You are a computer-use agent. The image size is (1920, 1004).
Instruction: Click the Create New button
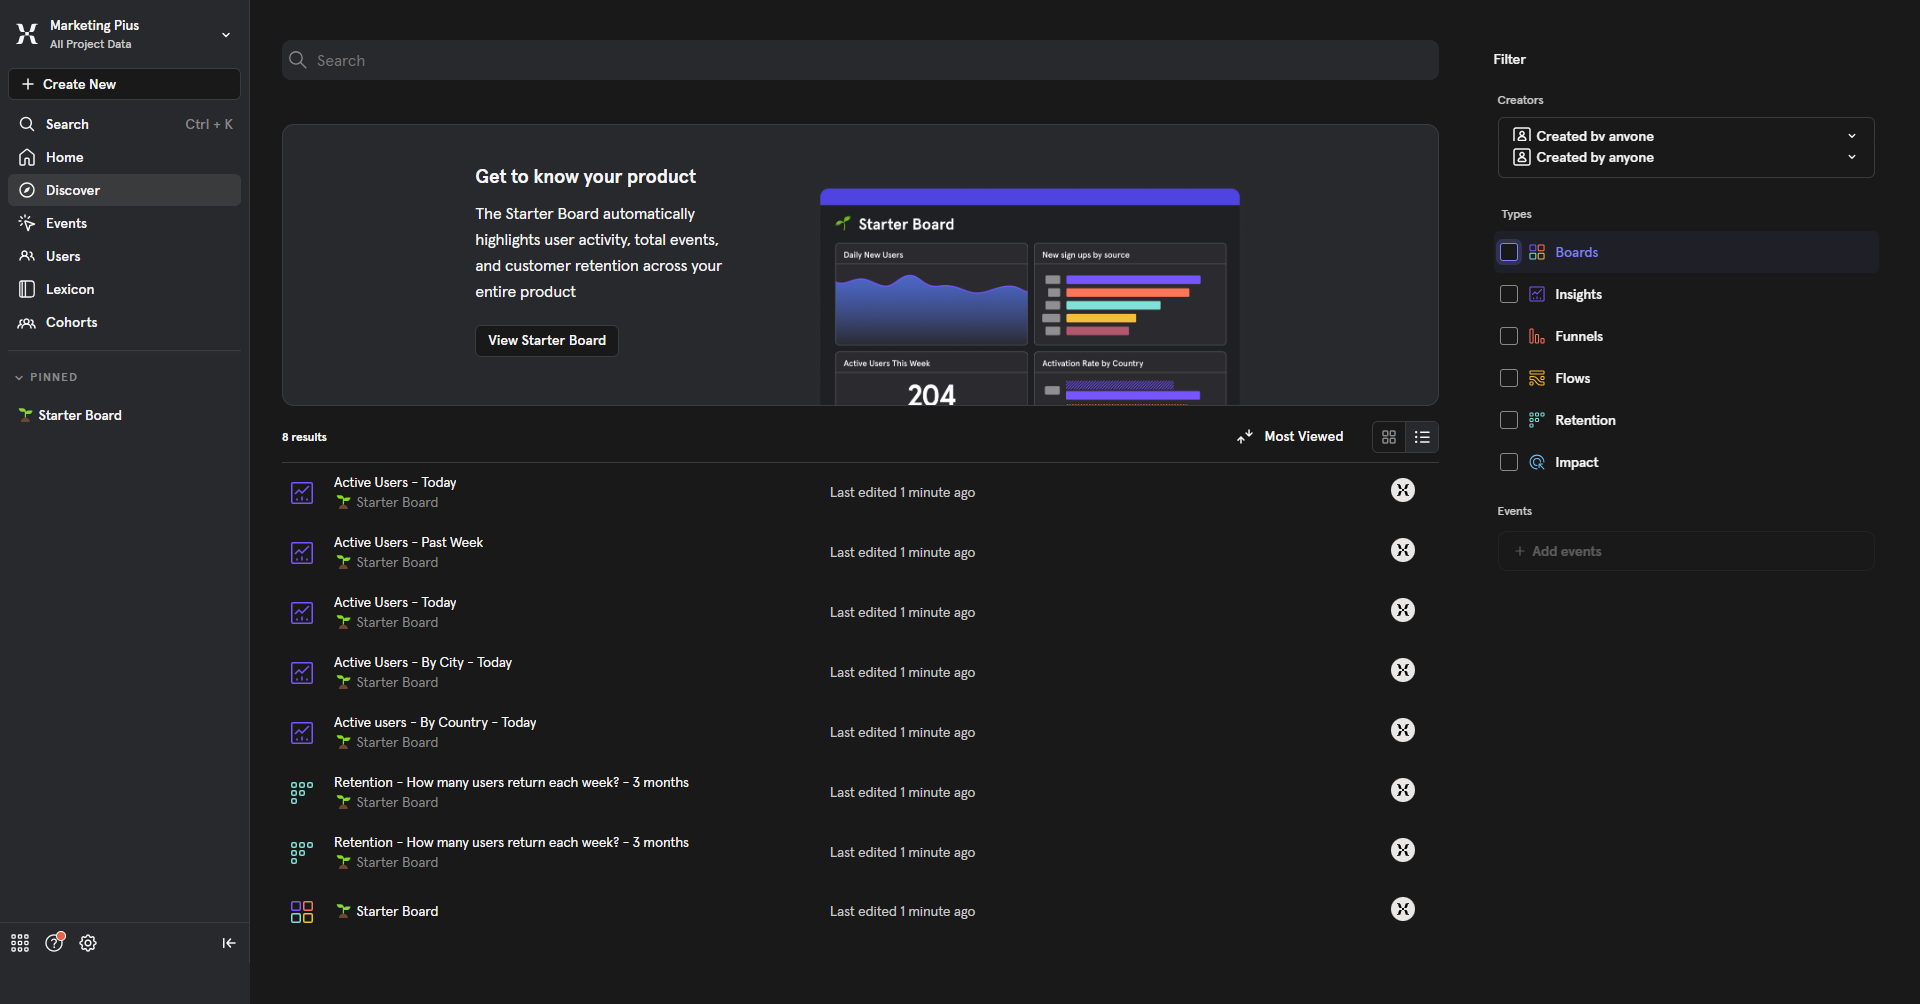124,84
